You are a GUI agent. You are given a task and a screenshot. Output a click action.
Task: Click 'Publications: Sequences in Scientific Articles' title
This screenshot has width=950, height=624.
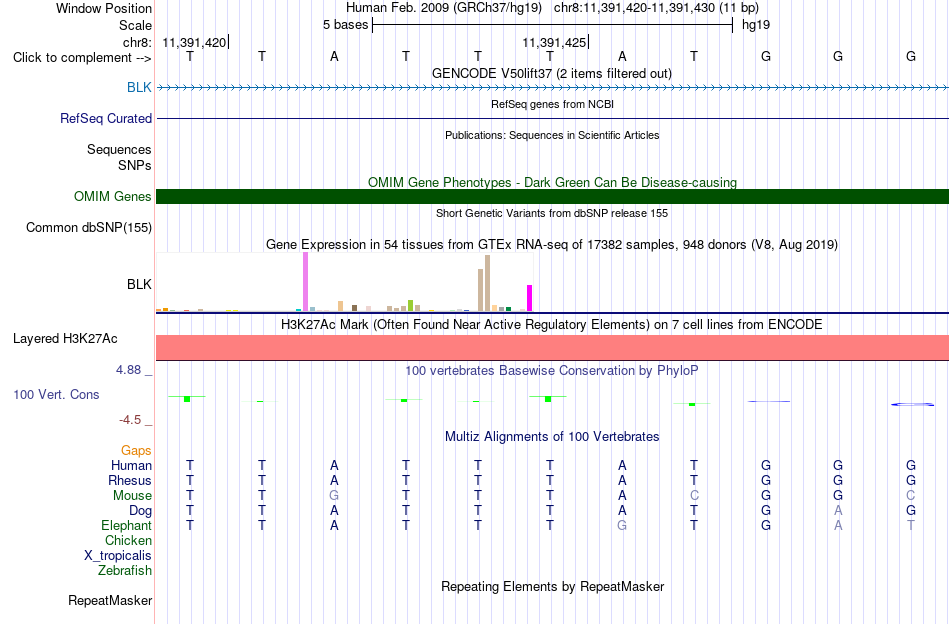552,135
